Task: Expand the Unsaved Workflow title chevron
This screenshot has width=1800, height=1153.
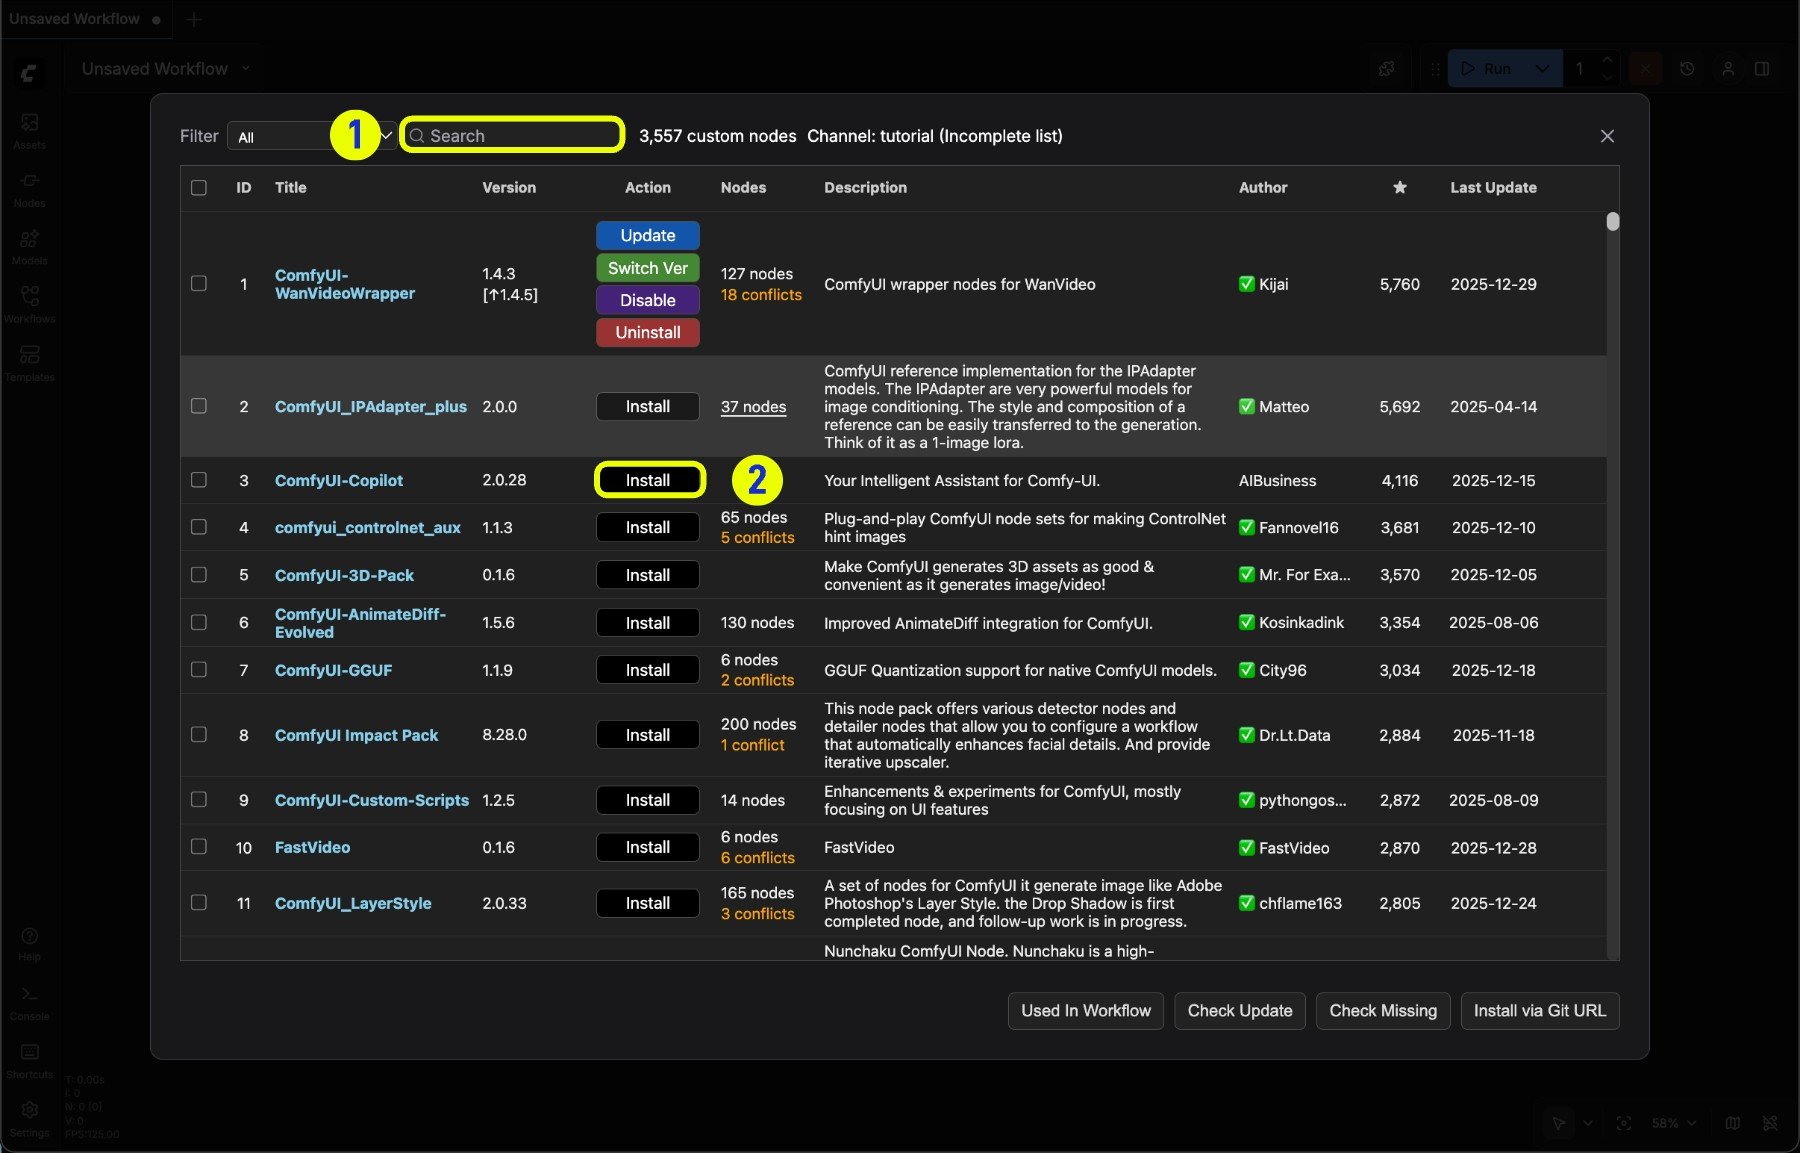Action: (x=245, y=68)
